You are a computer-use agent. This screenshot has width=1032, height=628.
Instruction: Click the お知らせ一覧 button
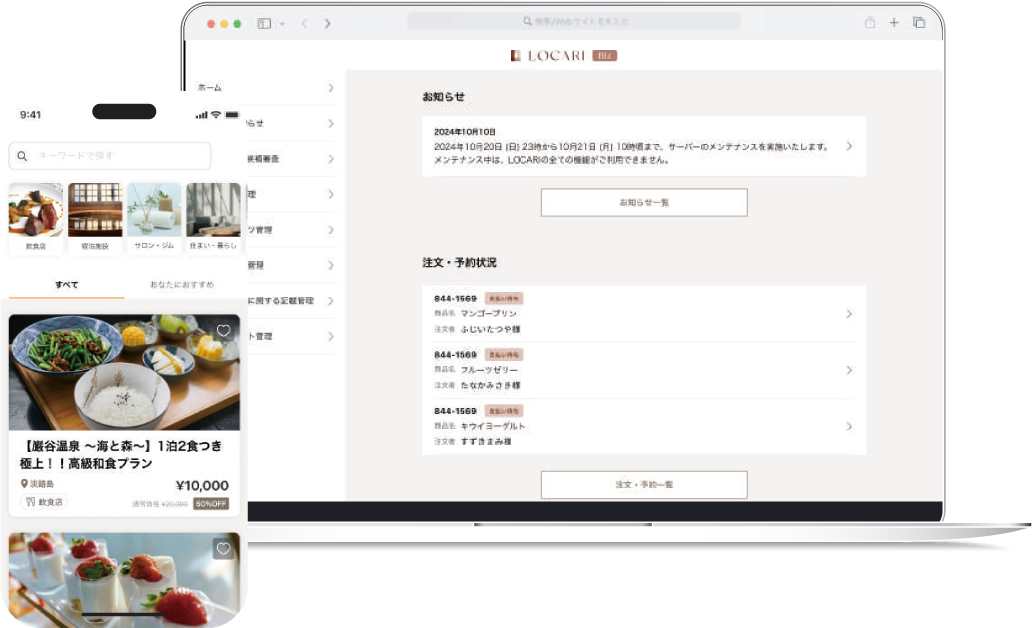[x=644, y=202]
